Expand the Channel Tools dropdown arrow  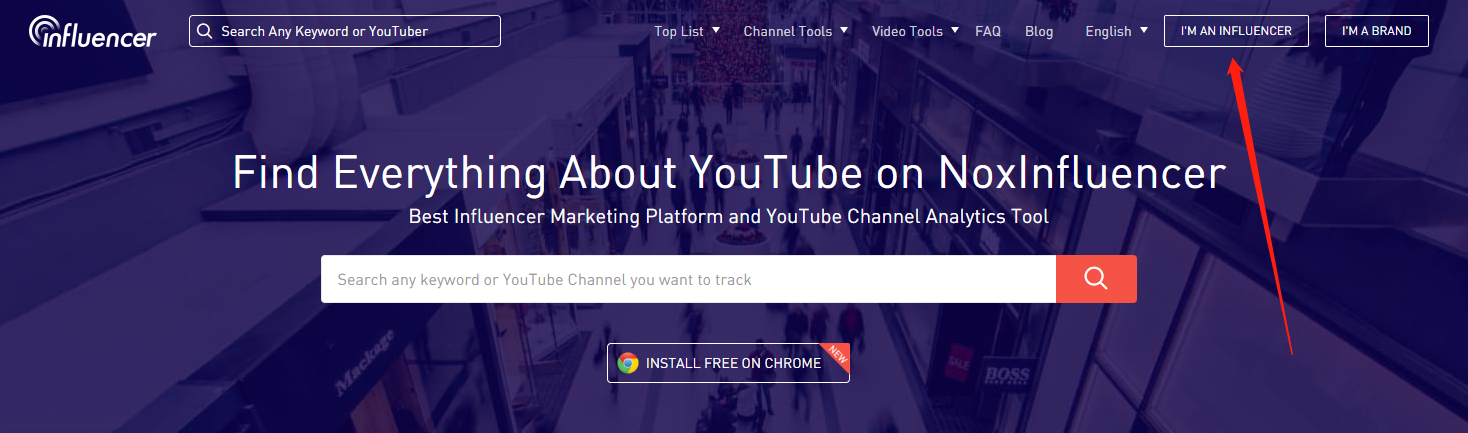point(844,30)
